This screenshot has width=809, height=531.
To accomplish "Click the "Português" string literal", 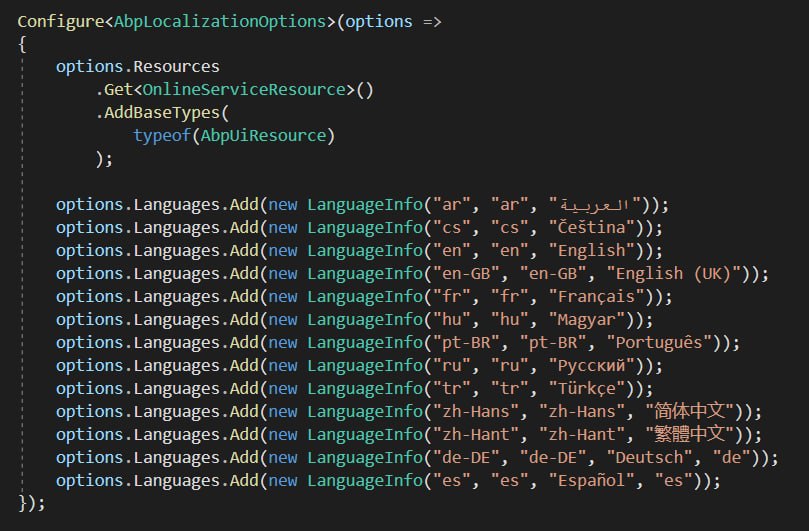I will coord(659,343).
